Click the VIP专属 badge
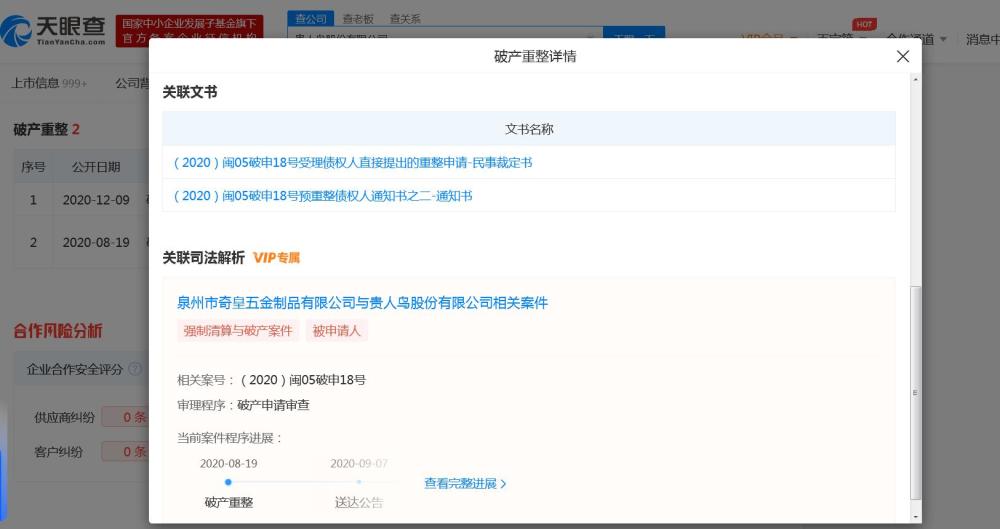Image resolution: width=1000 pixels, height=529 pixels. [276, 258]
